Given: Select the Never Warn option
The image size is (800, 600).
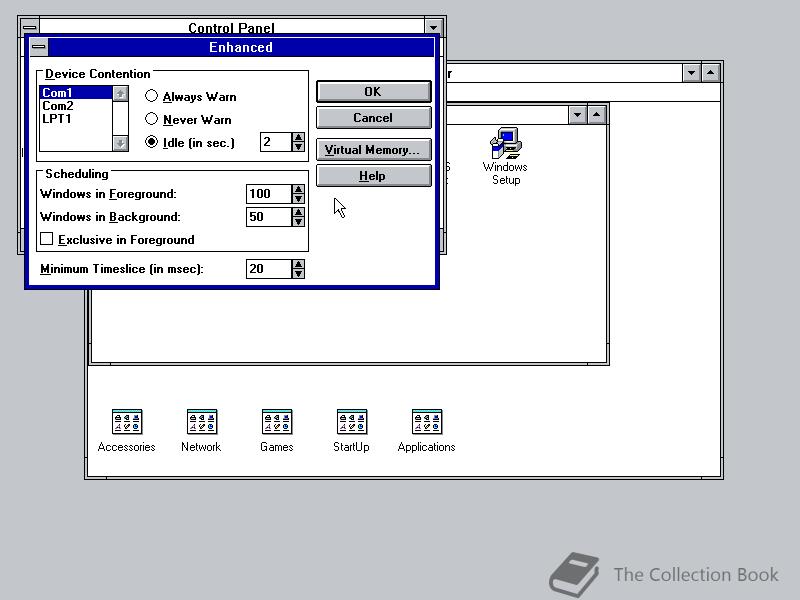Looking at the screenshot, I should coord(188,119).
